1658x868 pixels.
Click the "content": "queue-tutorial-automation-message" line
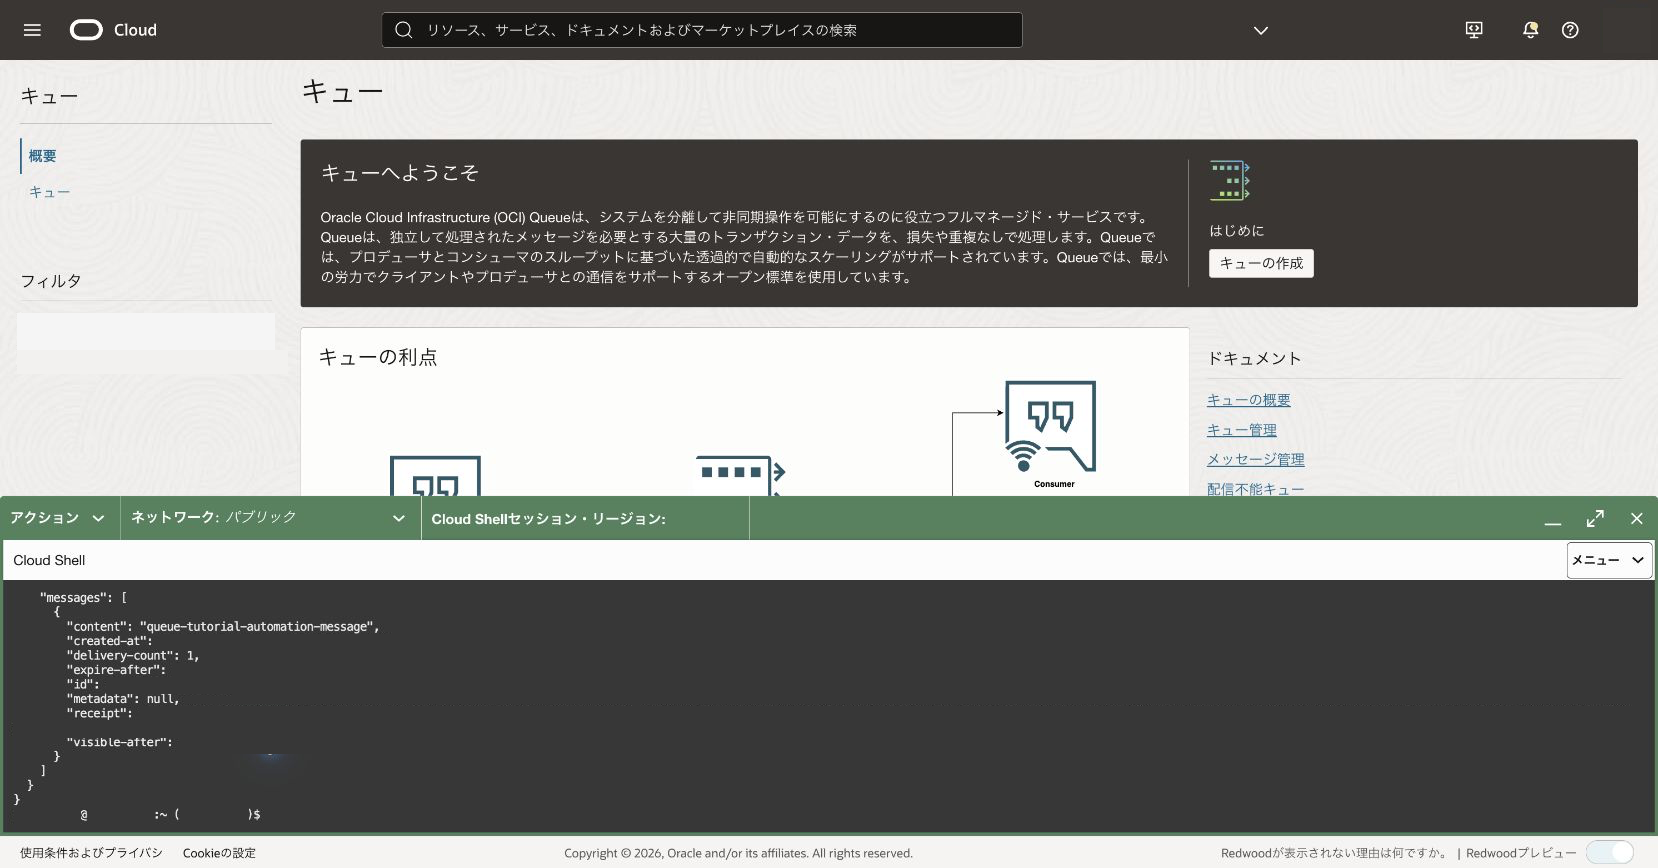pyautogui.click(x=223, y=627)
